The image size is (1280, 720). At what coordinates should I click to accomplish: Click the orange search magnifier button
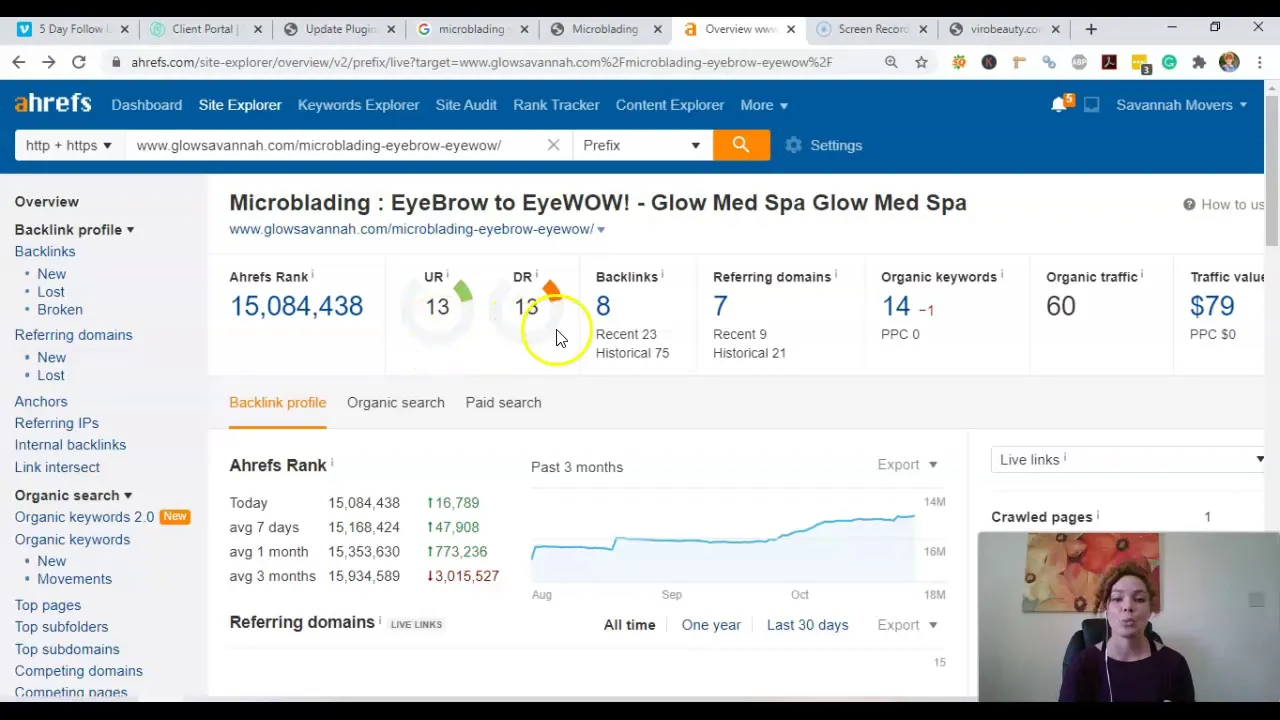pyautogui.click(x=741, y=145)
